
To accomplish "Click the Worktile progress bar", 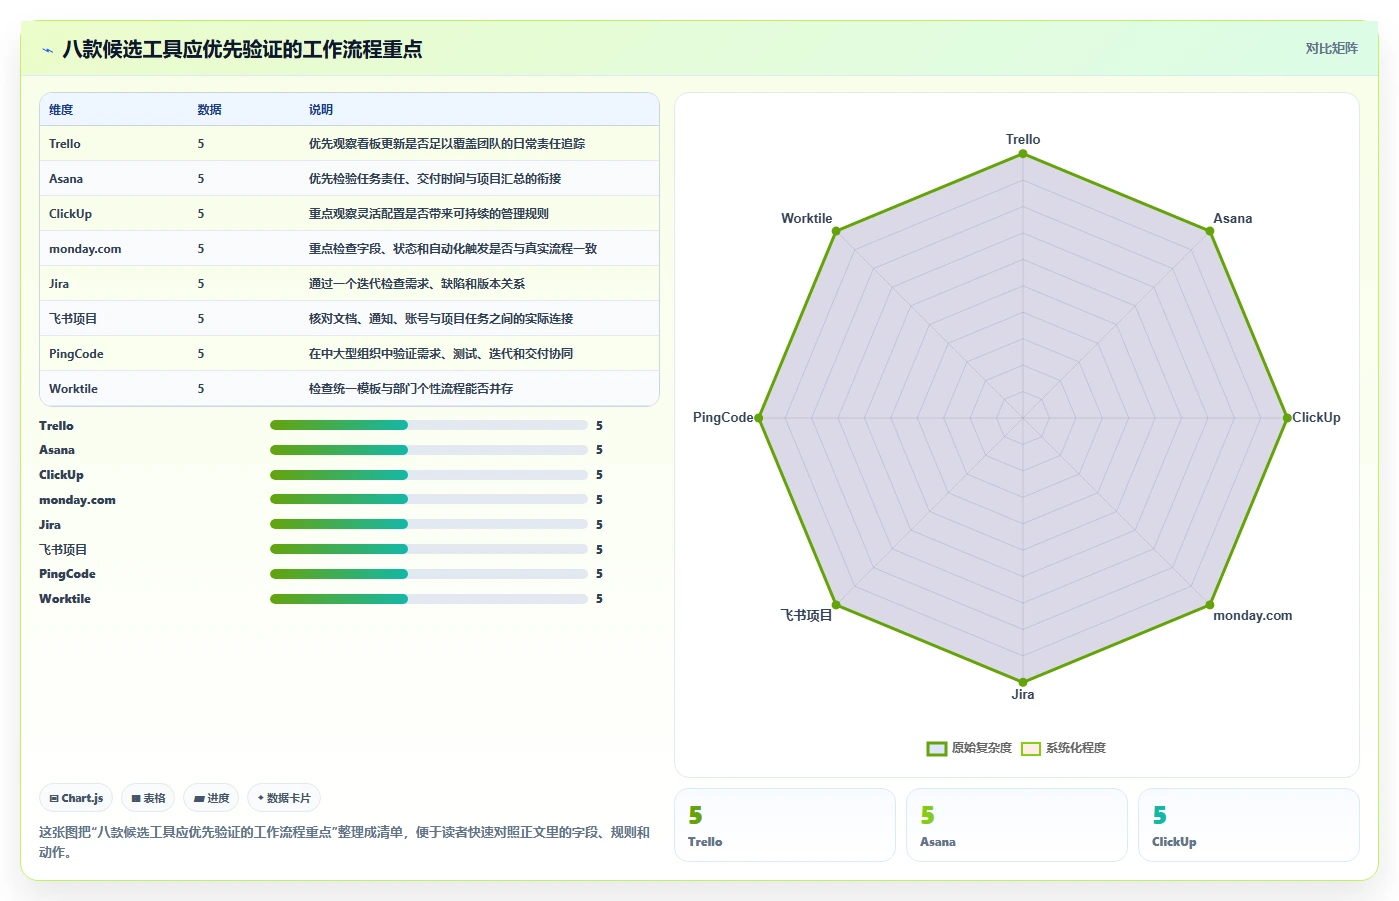I will (x=428, y=599).
